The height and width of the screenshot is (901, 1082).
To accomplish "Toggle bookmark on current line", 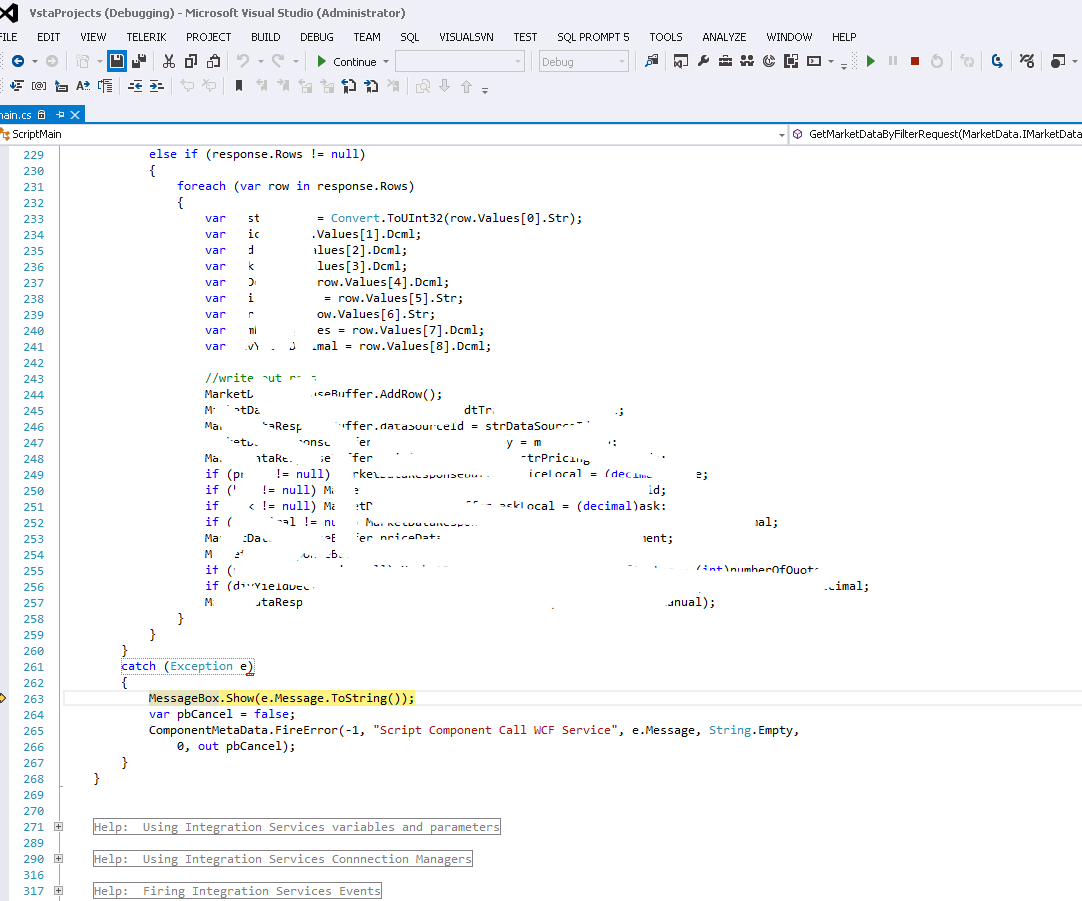I will pyautogui.click(x=239, y=86).
